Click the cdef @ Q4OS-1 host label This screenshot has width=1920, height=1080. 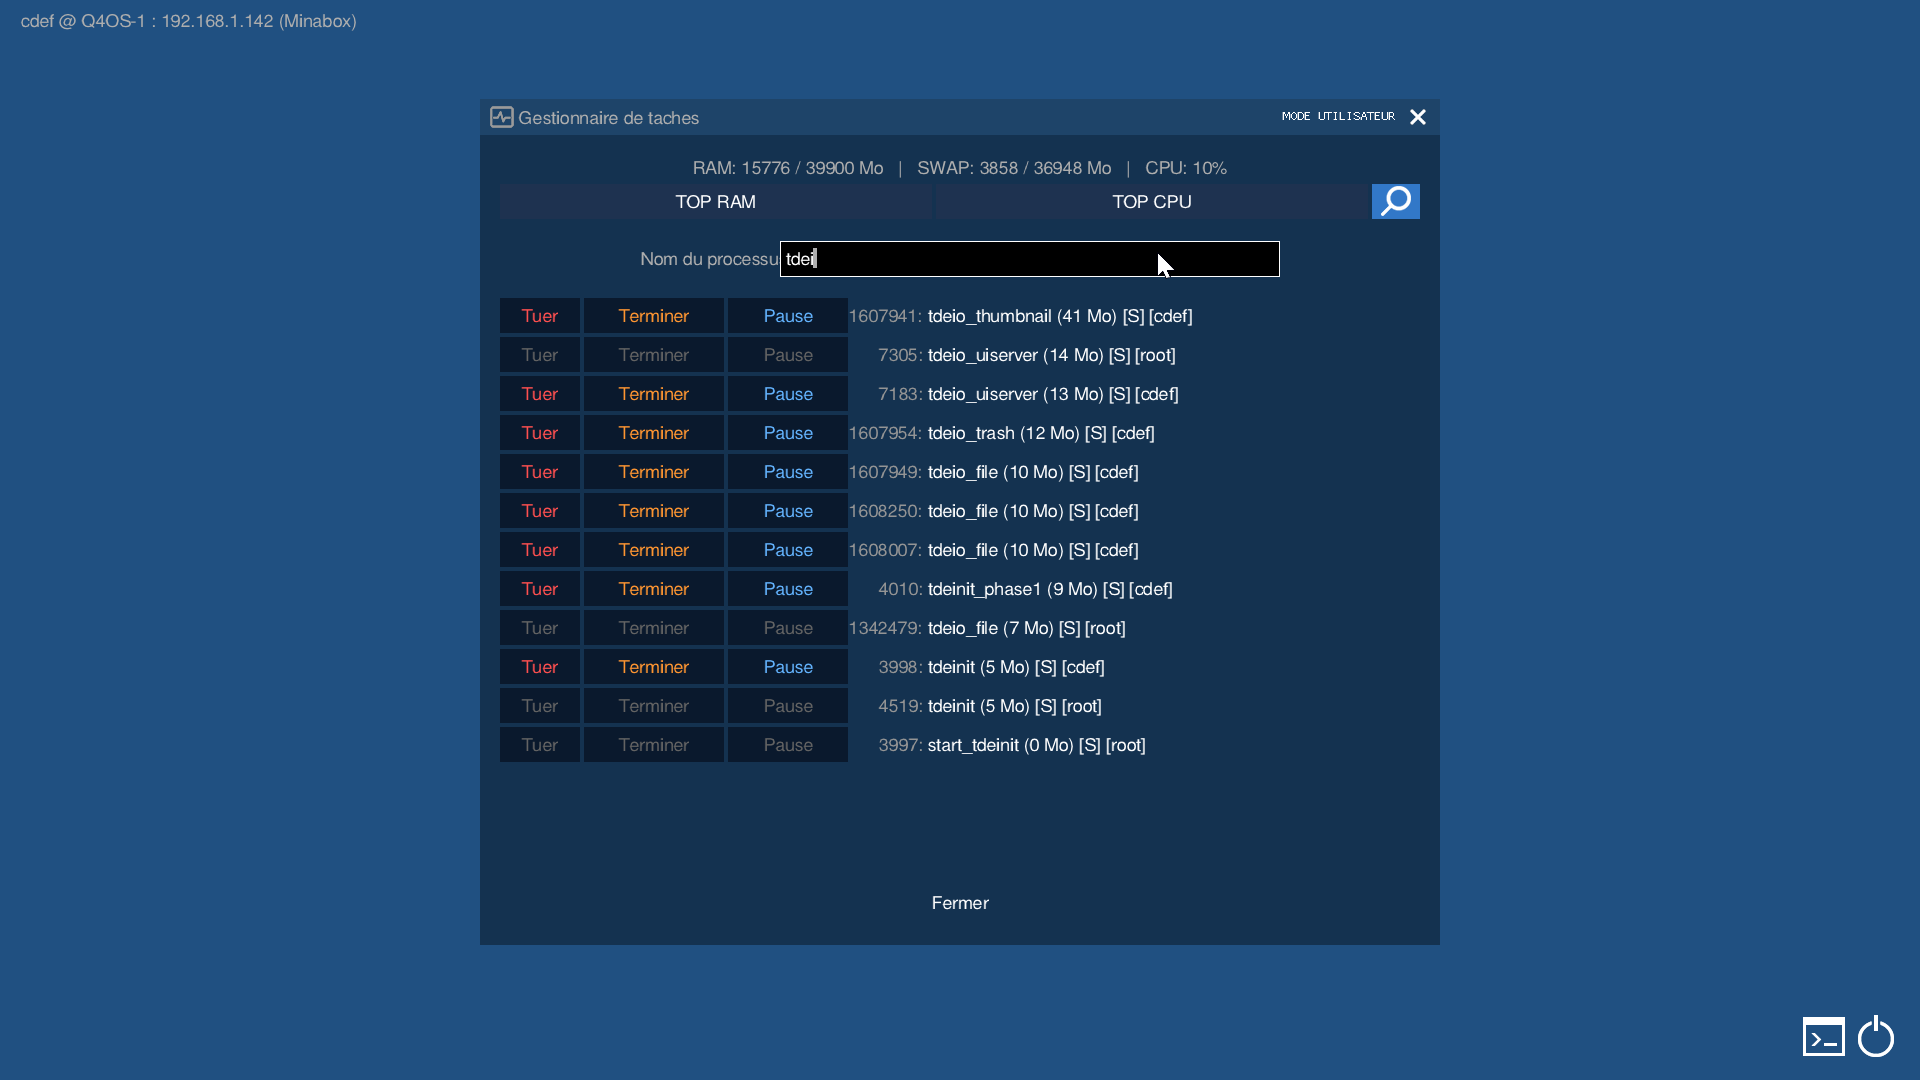188,21
